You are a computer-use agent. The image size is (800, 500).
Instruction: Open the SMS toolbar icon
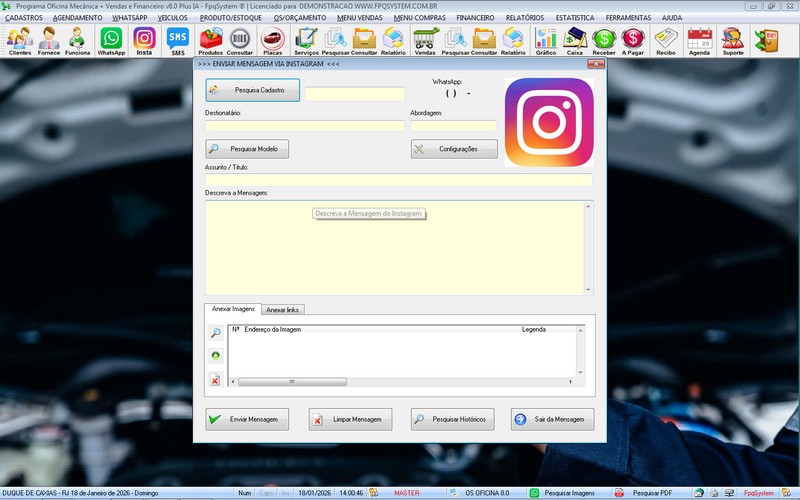tap(178, 41)
